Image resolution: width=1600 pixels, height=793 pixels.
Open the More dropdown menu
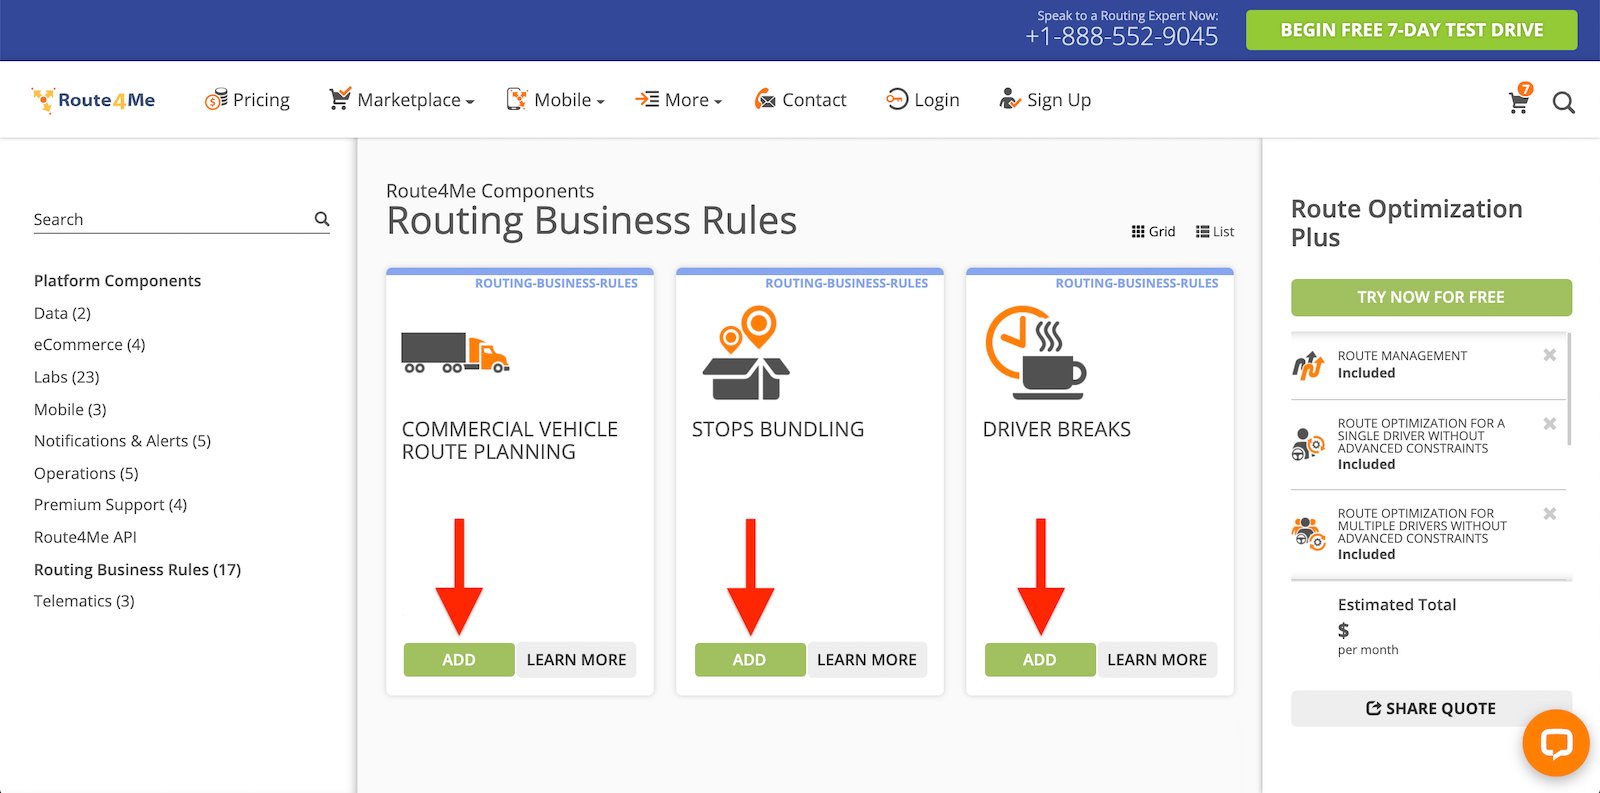678,100
